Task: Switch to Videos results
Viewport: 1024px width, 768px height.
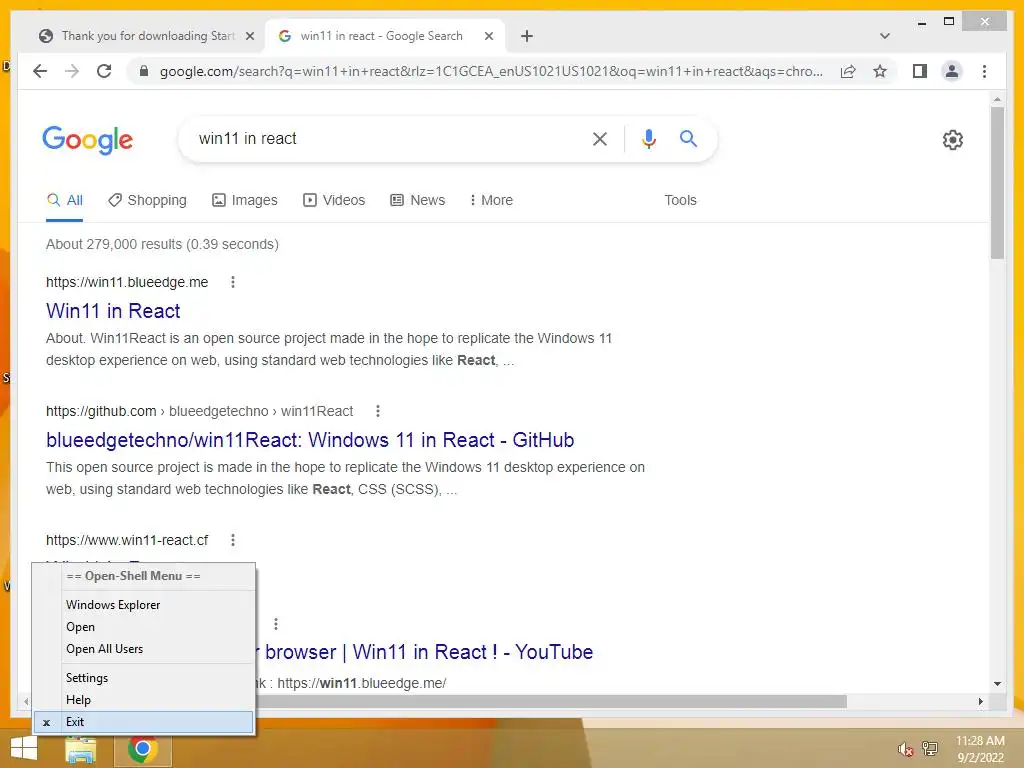Action: tap(334, 200)
